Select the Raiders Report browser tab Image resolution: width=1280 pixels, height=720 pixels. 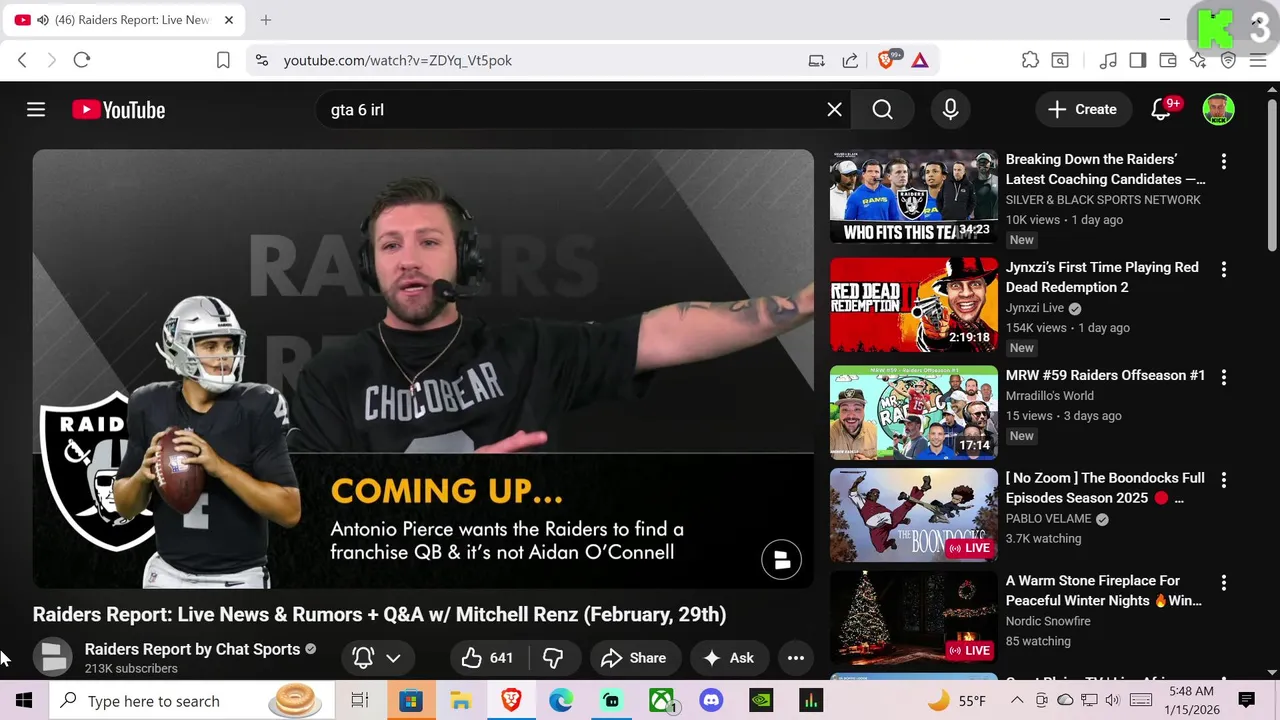(x=124, y=20)
